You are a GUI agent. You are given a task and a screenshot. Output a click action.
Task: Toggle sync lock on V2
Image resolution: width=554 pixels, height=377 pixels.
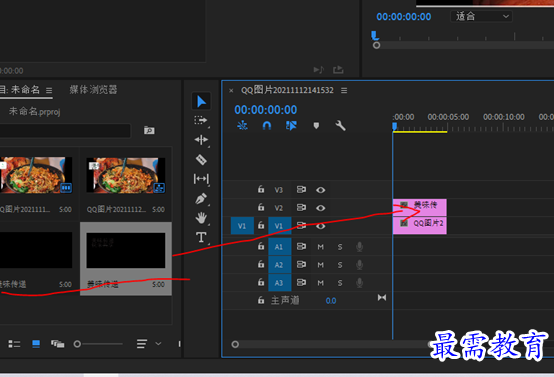point(301,208)
